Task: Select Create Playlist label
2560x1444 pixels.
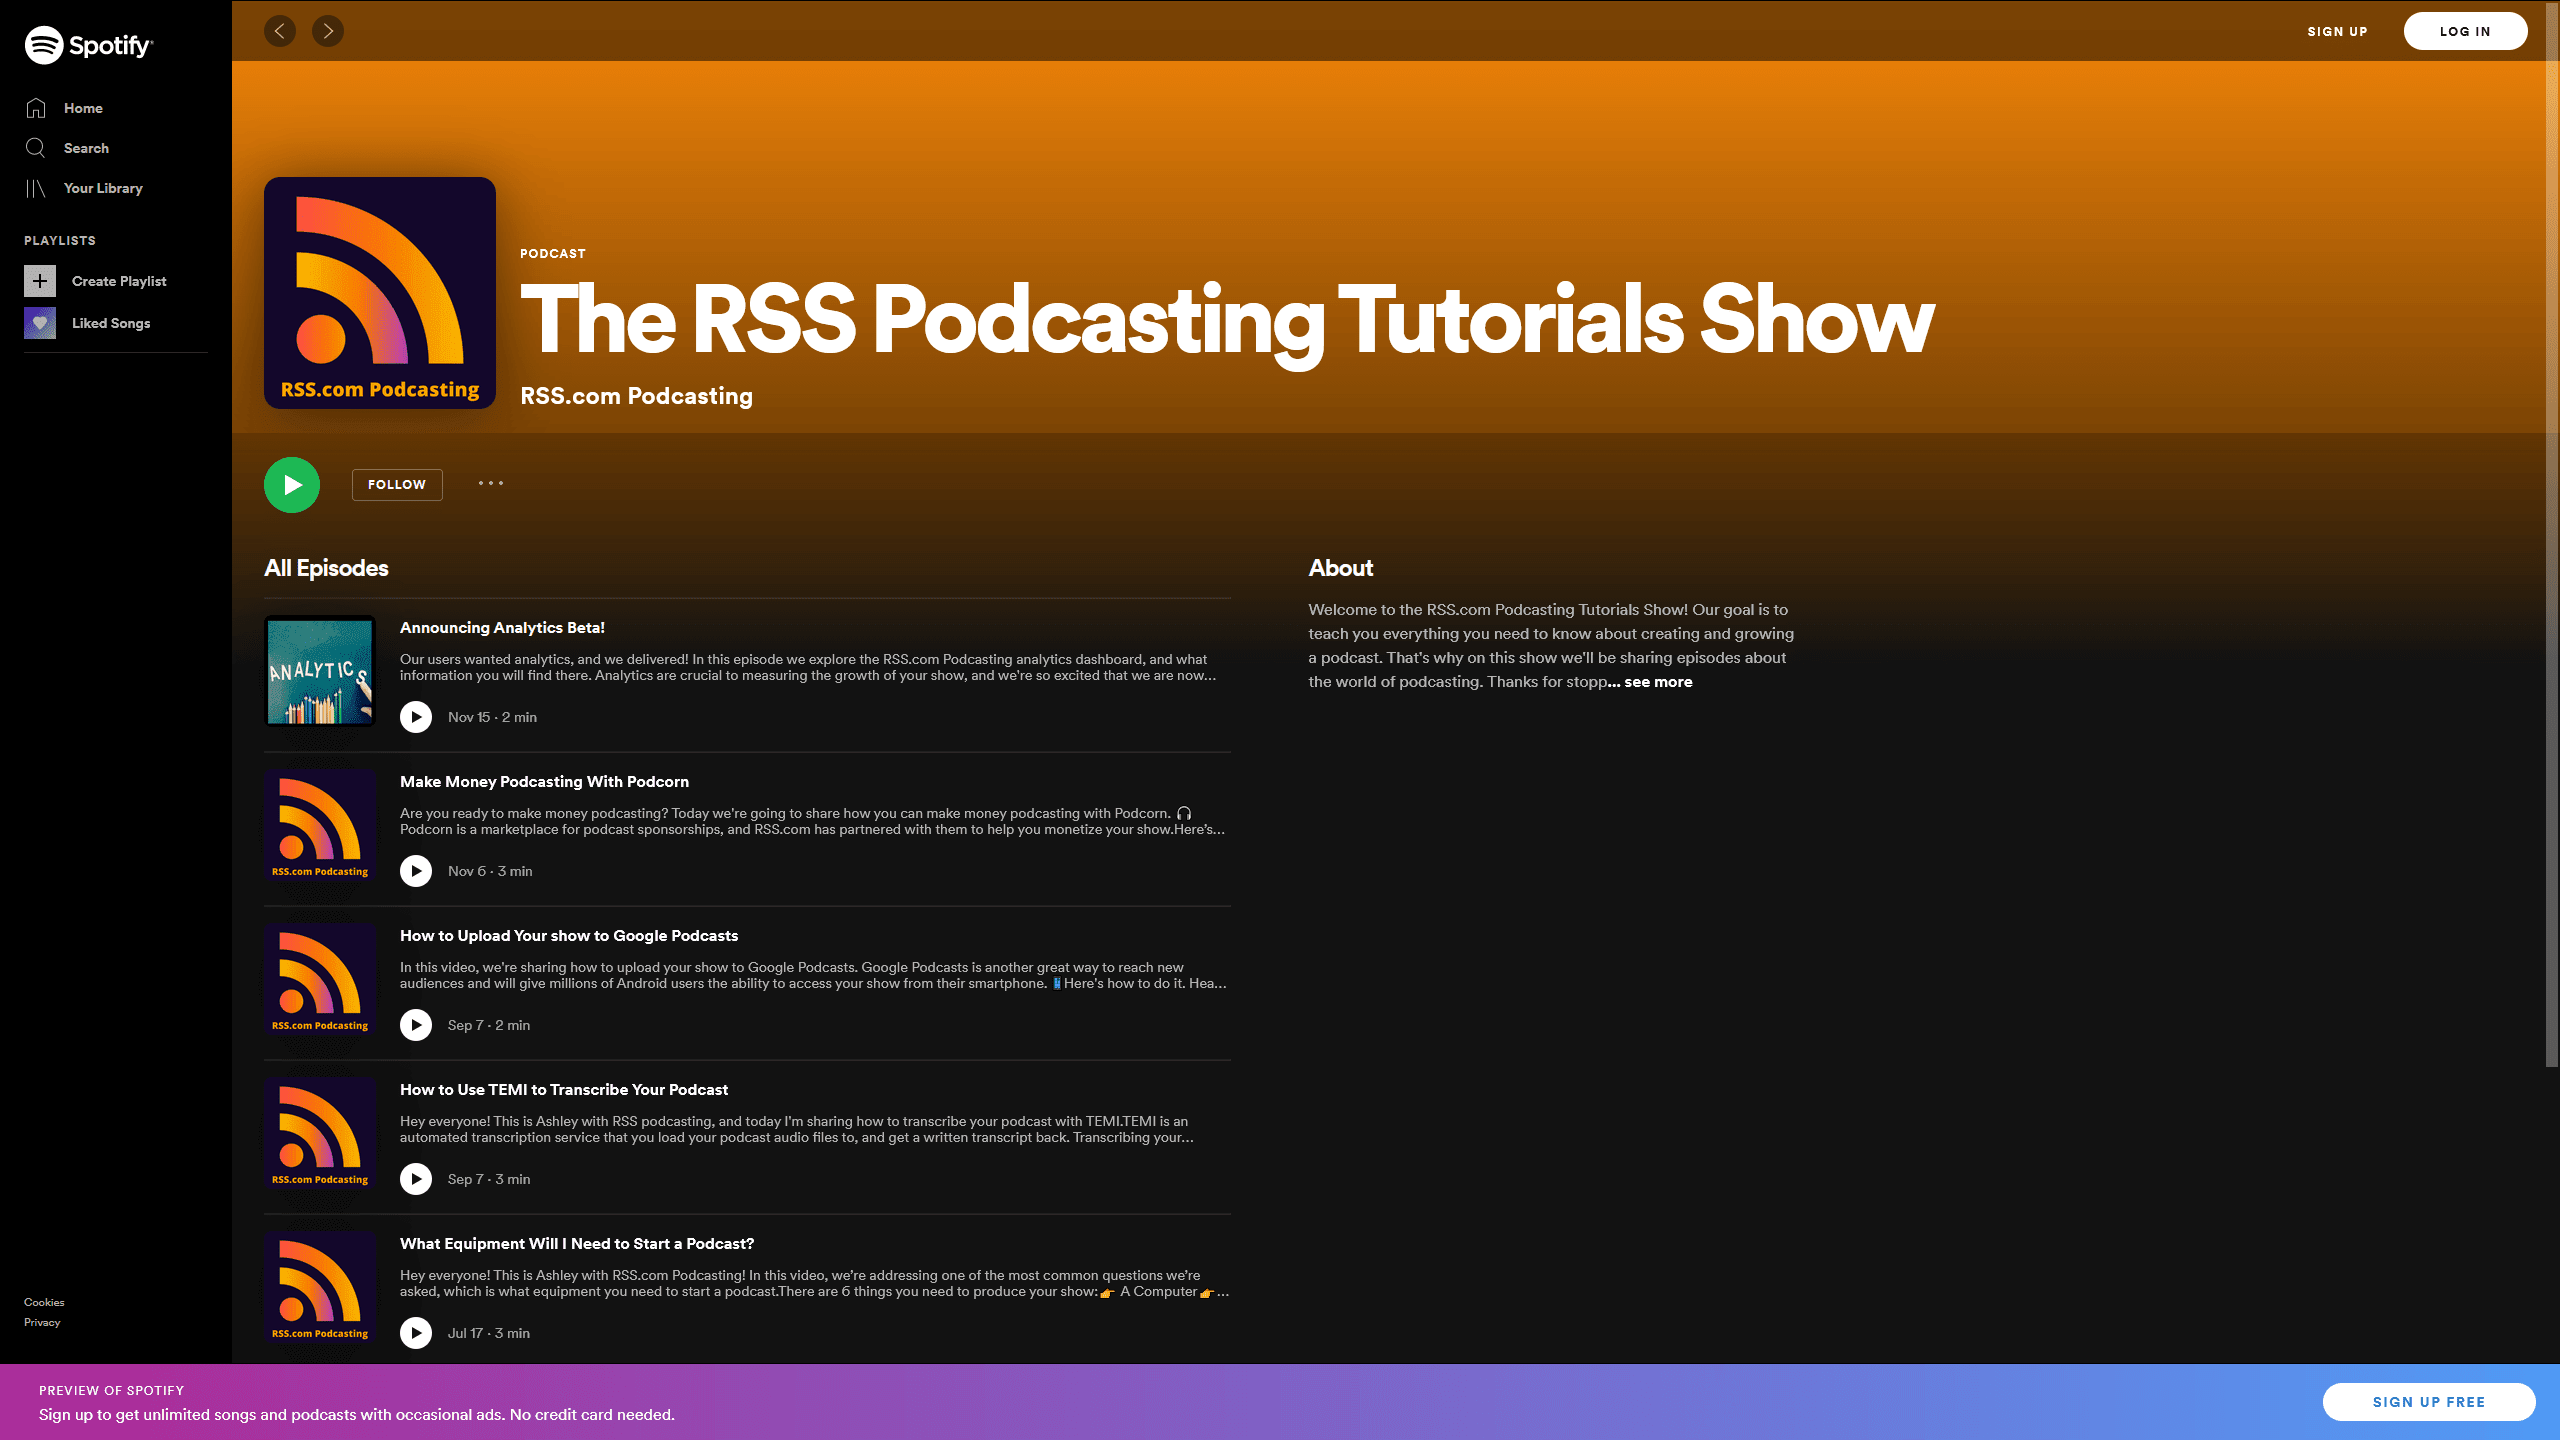Action: (x=119, y=281)
